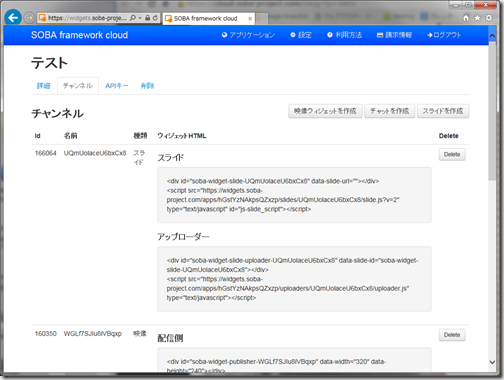Click the browser back arrow button
This screenshot has width=504, height=380.
click(x=13, y=18)
